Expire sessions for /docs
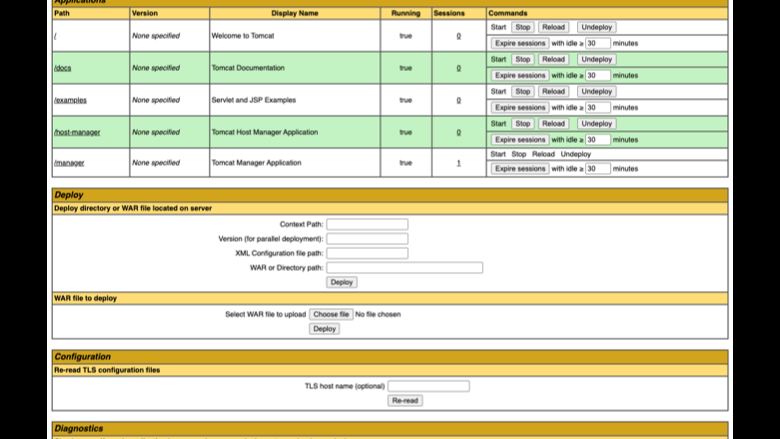Image resolution: width=780 pixels, height=439 pixels. 520,76
